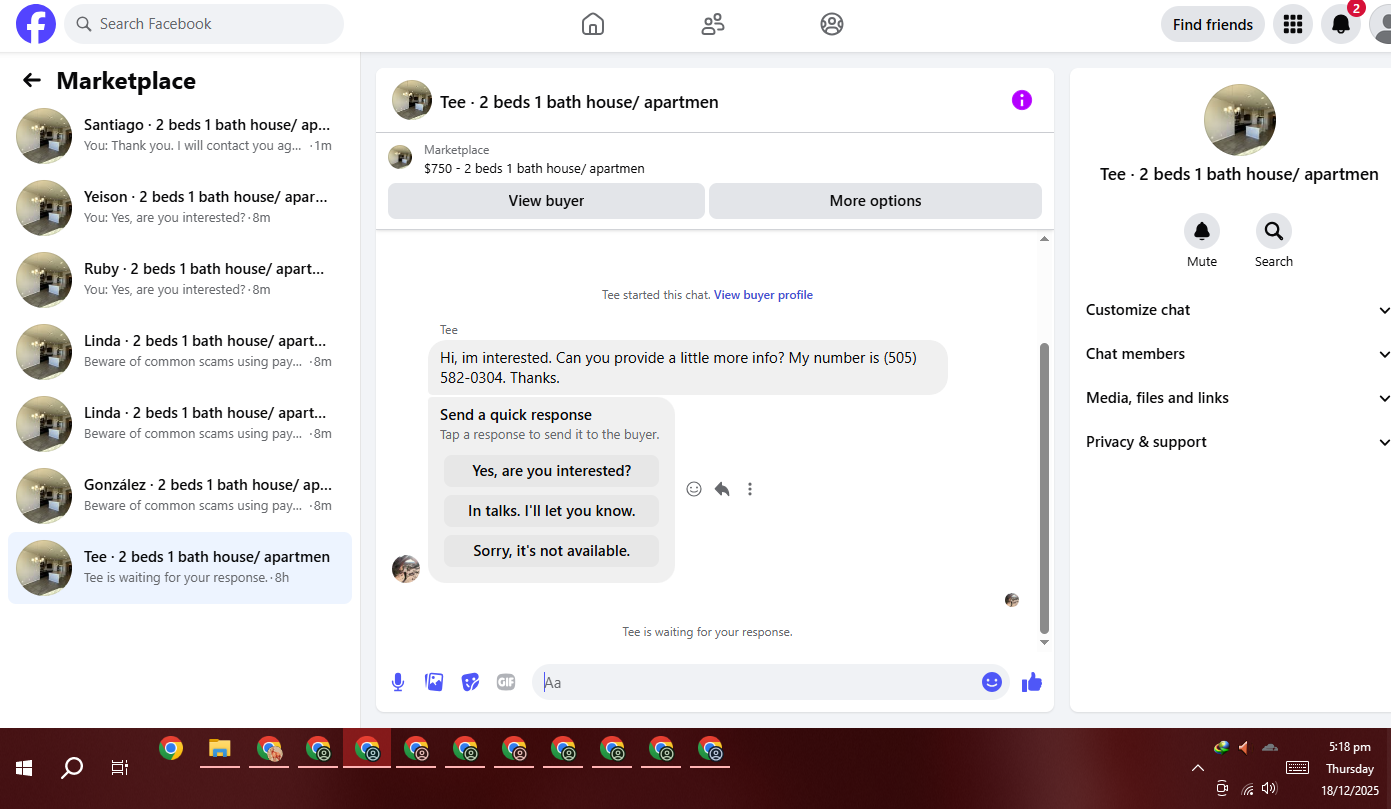The image size is (1391, 809).
Task: Click Tee's message containing the phone number
Action: [x=688, y=368]
